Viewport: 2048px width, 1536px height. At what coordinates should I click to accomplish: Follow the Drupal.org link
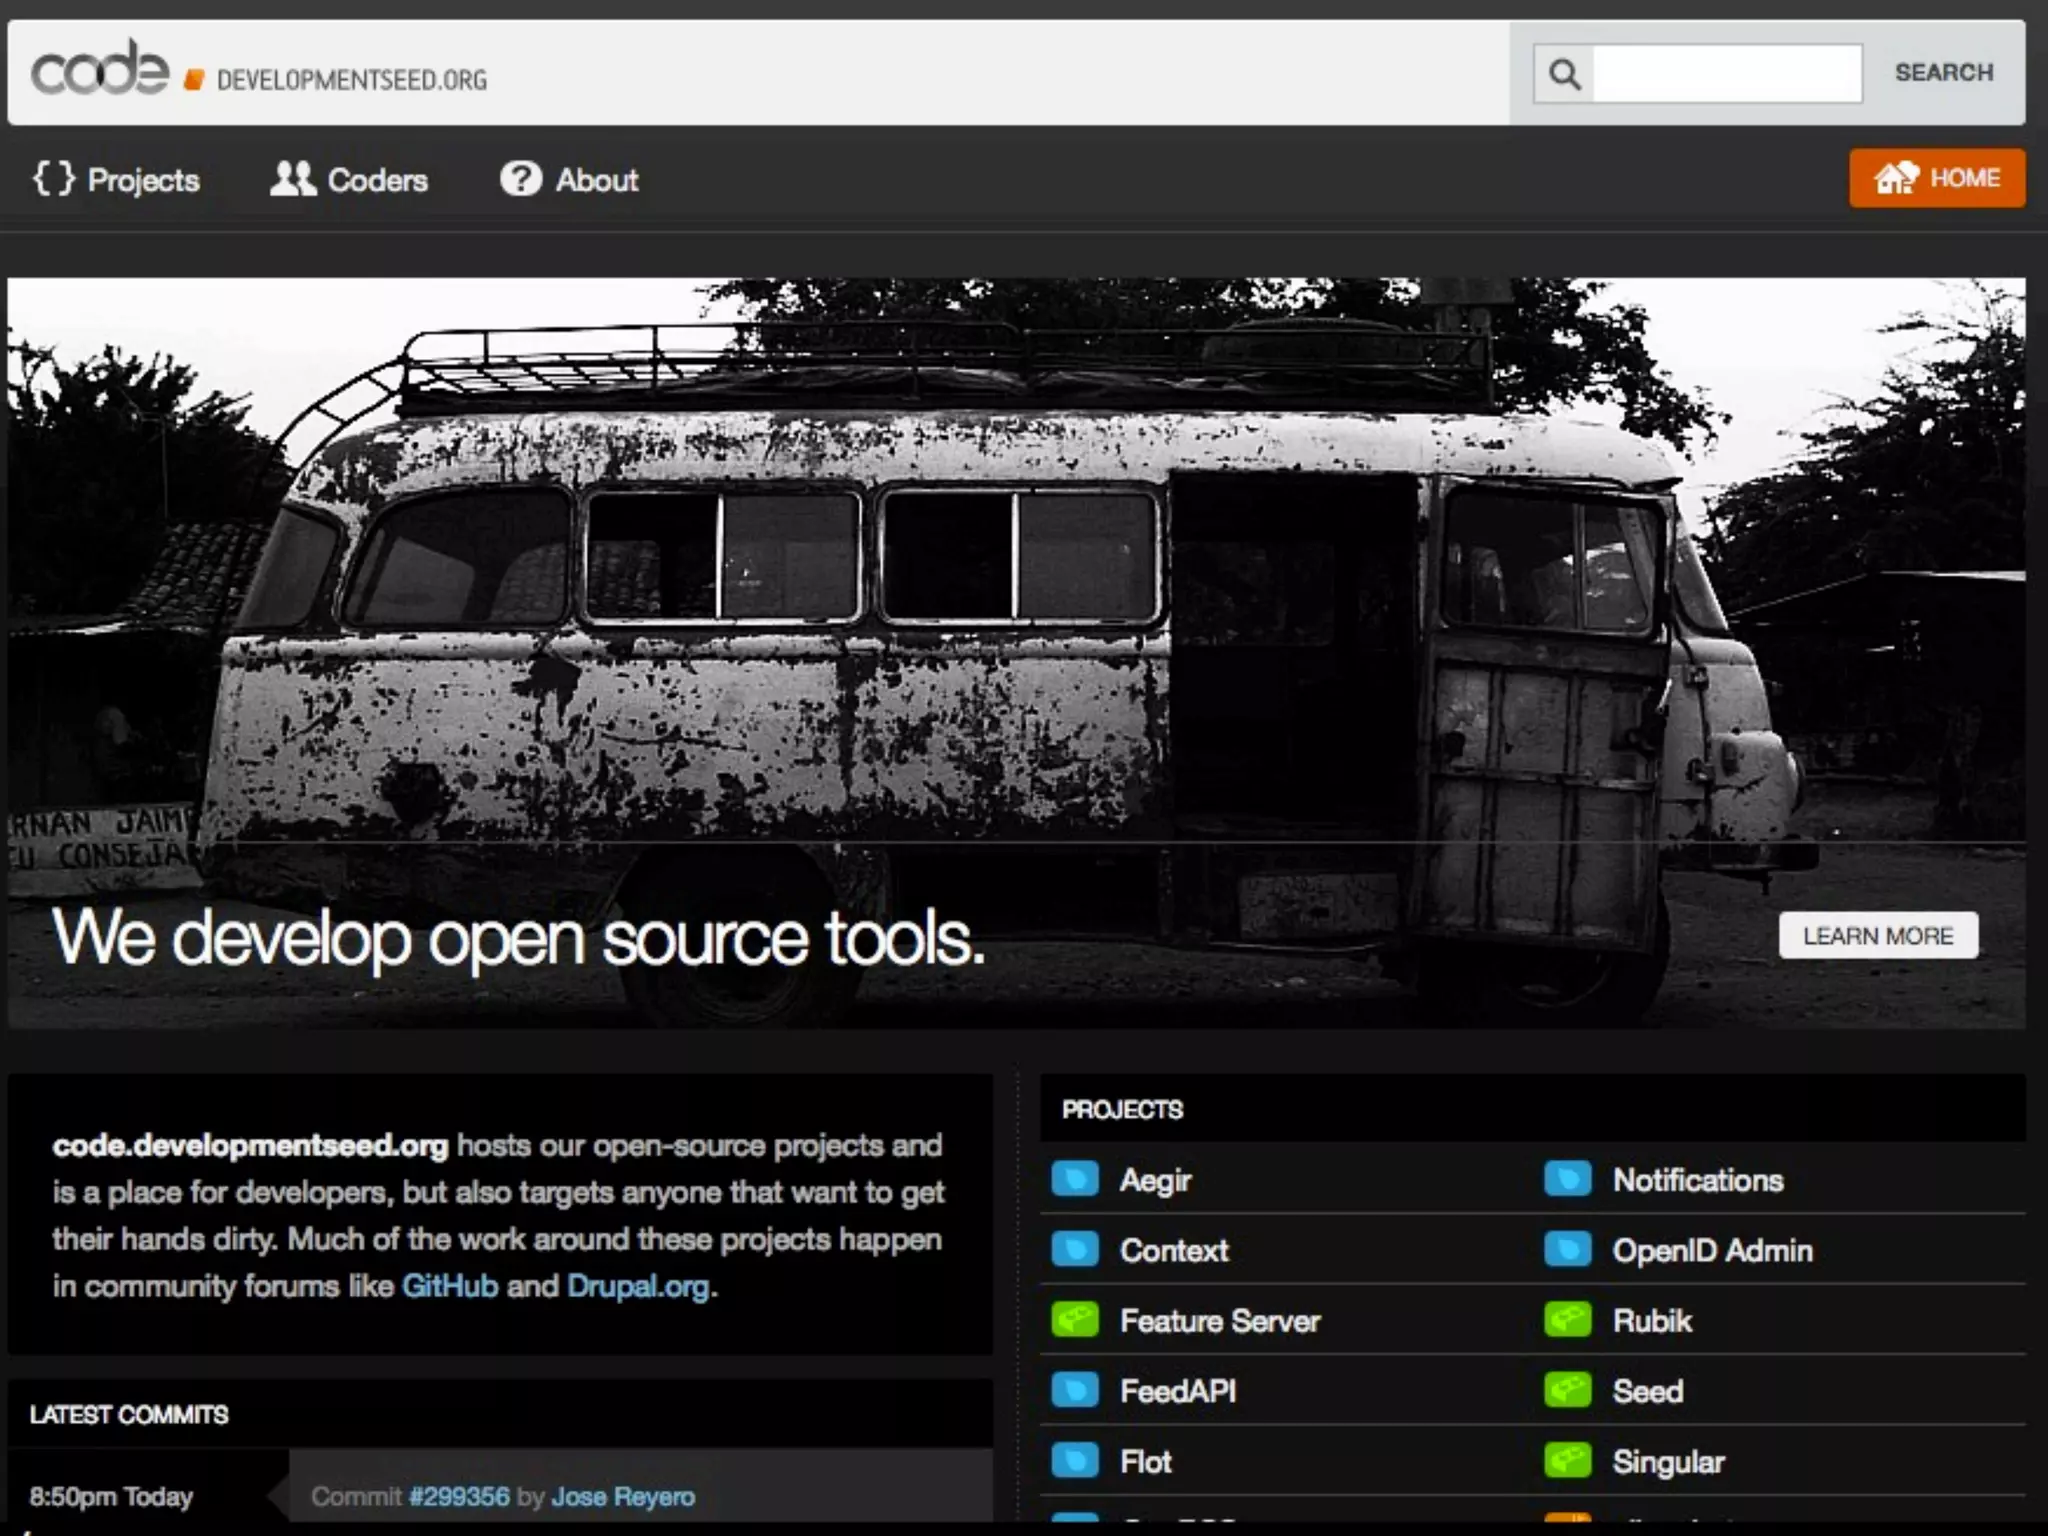coord(638,1286)
